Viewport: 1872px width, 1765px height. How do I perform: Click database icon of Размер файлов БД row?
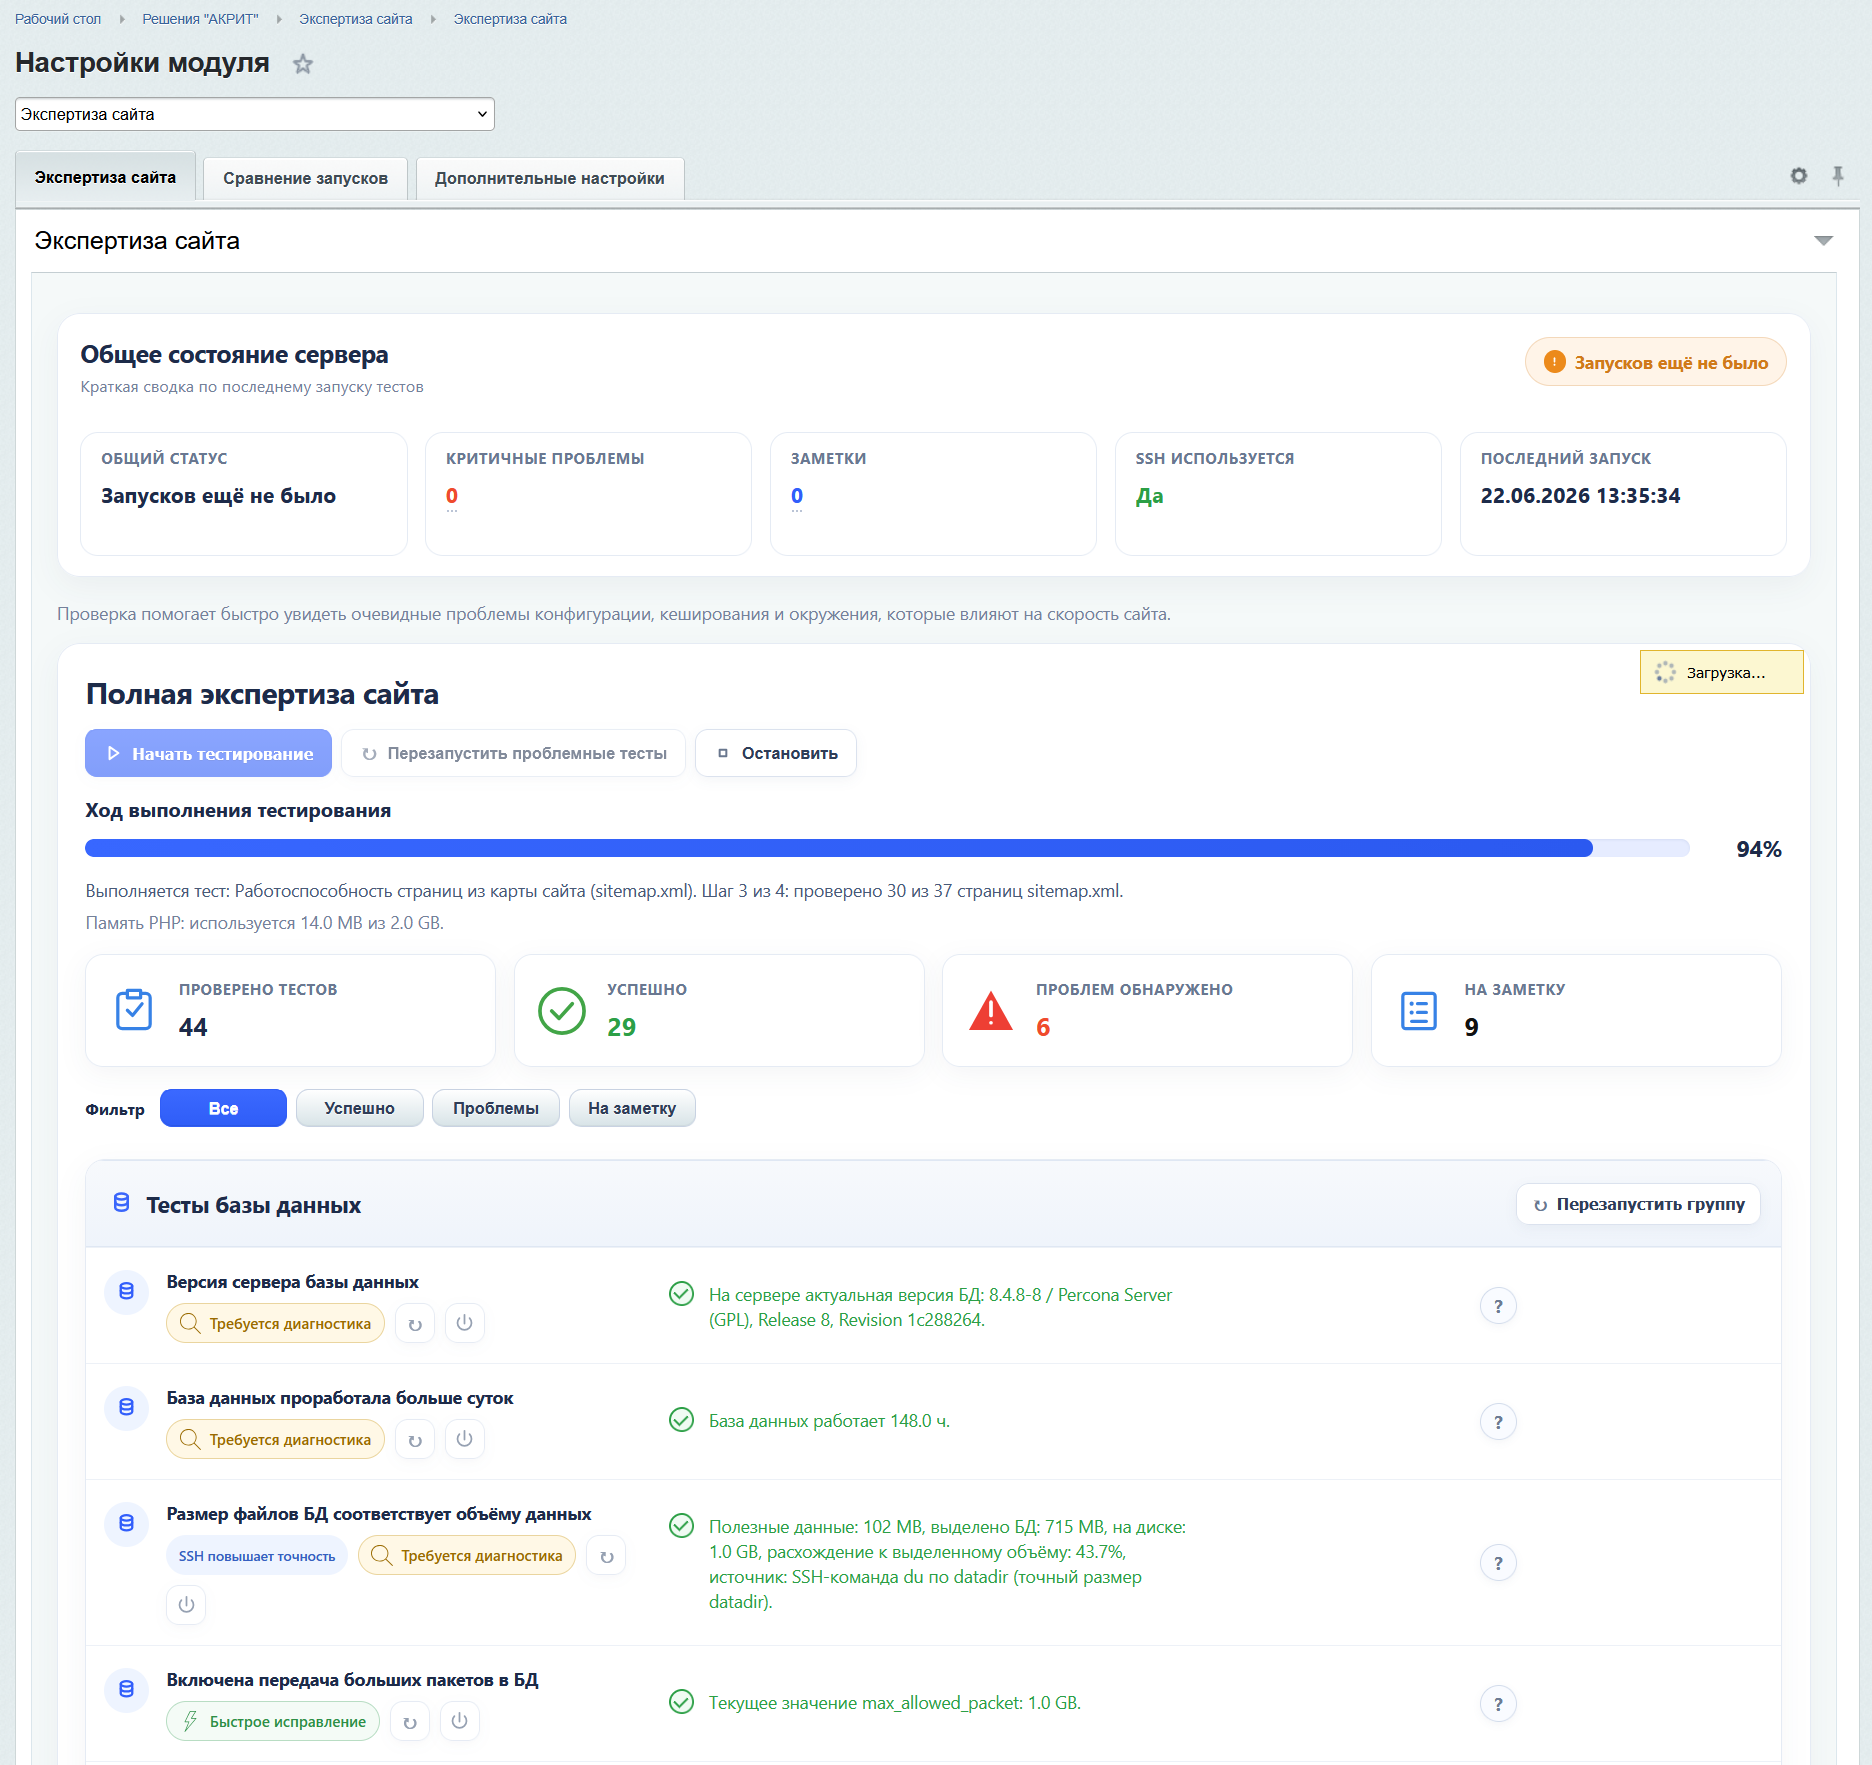point(127,1523)
